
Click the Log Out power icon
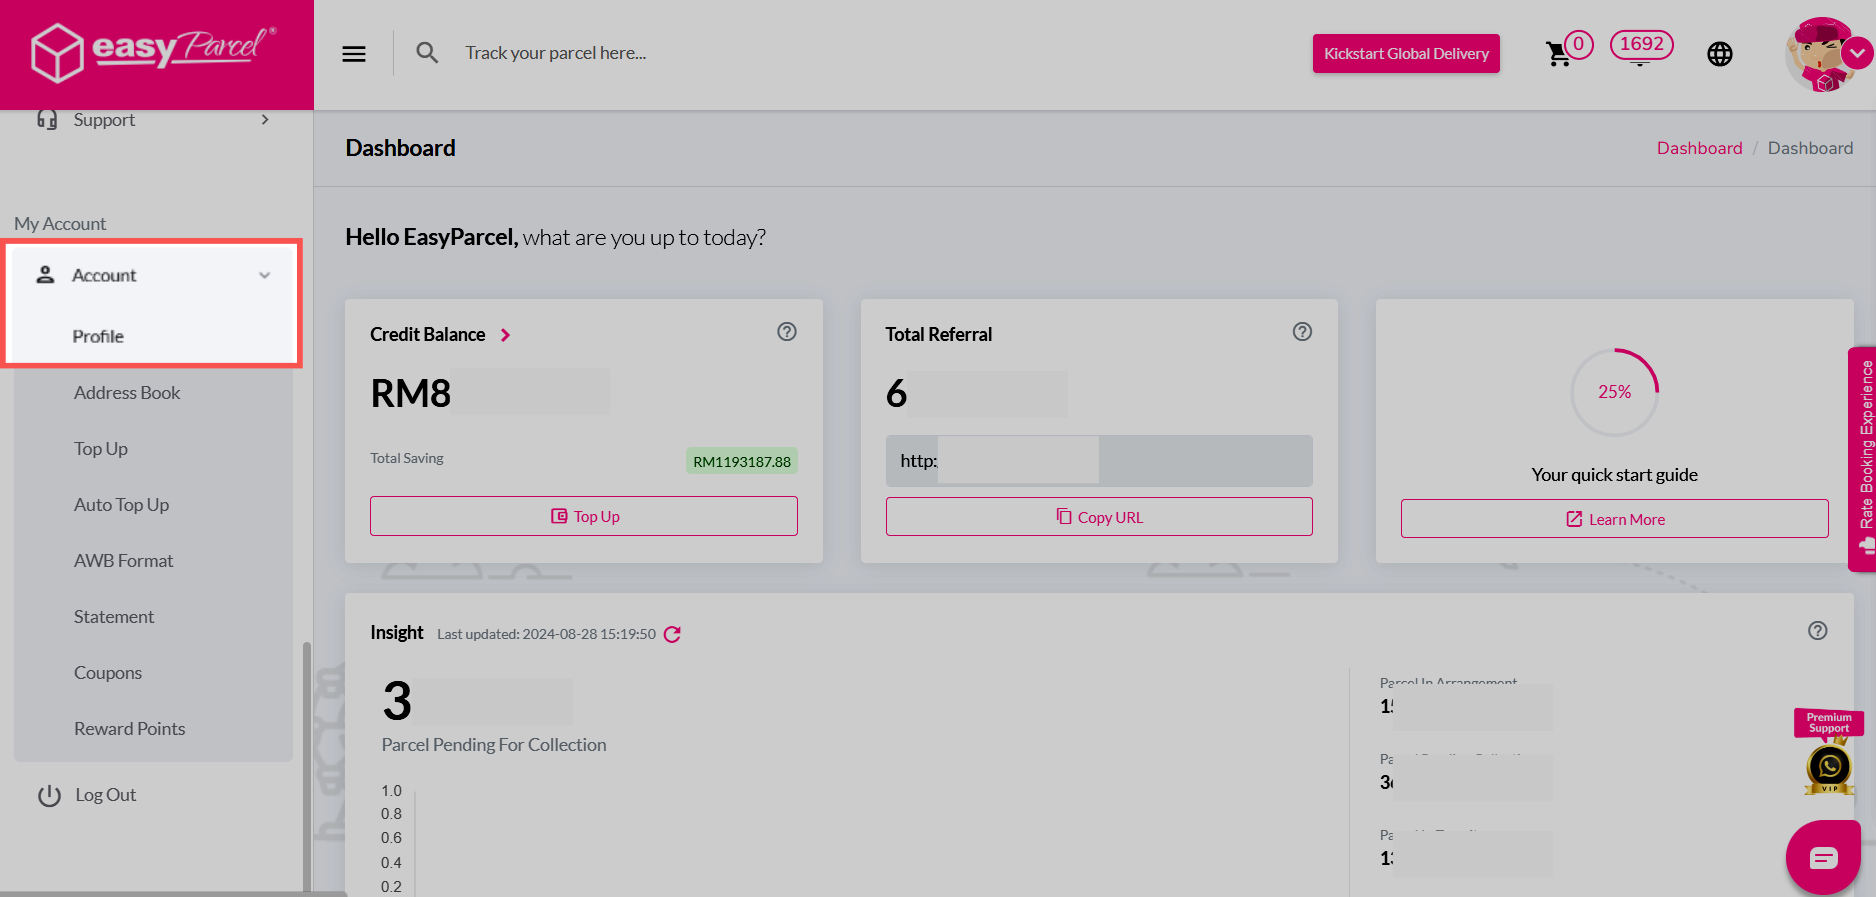coord(49,796)
